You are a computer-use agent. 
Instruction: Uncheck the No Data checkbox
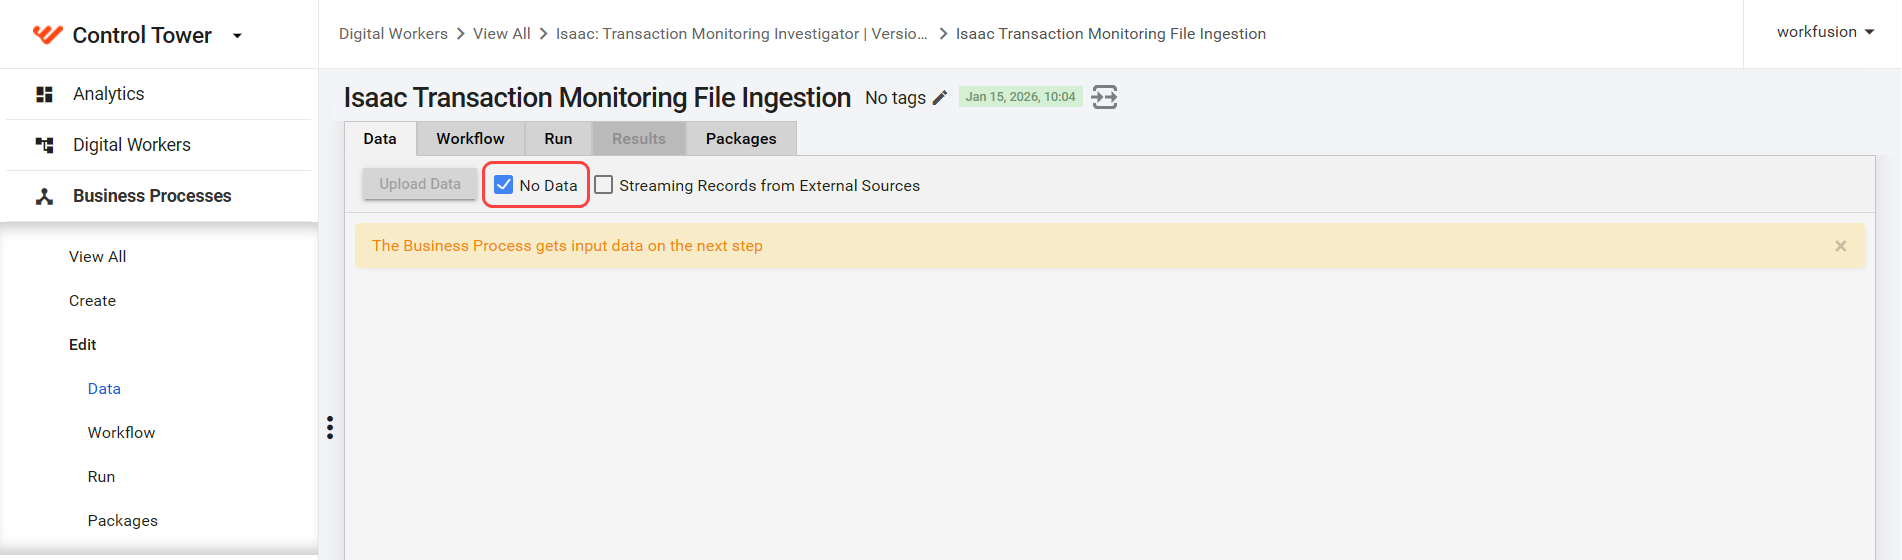click(x=504, y=185)
